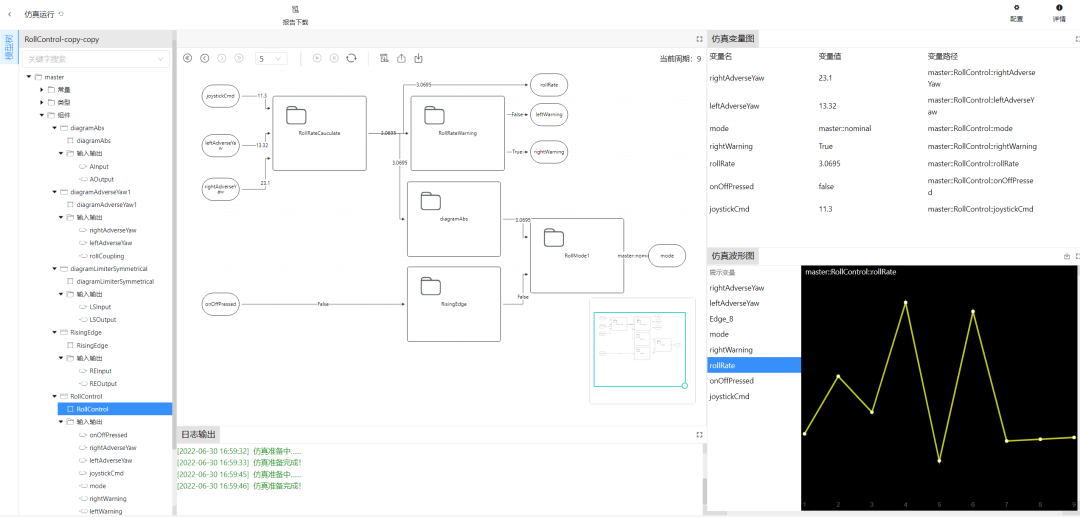Click the export upload icon in diagram toolbar
1080x517 pixels.
pos(402,59)
